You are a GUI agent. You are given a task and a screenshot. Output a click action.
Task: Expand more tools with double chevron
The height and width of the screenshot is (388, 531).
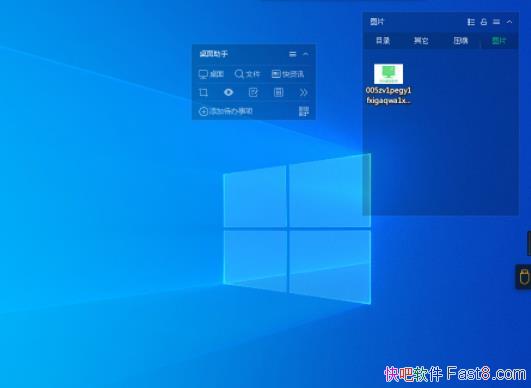[303, 92]
